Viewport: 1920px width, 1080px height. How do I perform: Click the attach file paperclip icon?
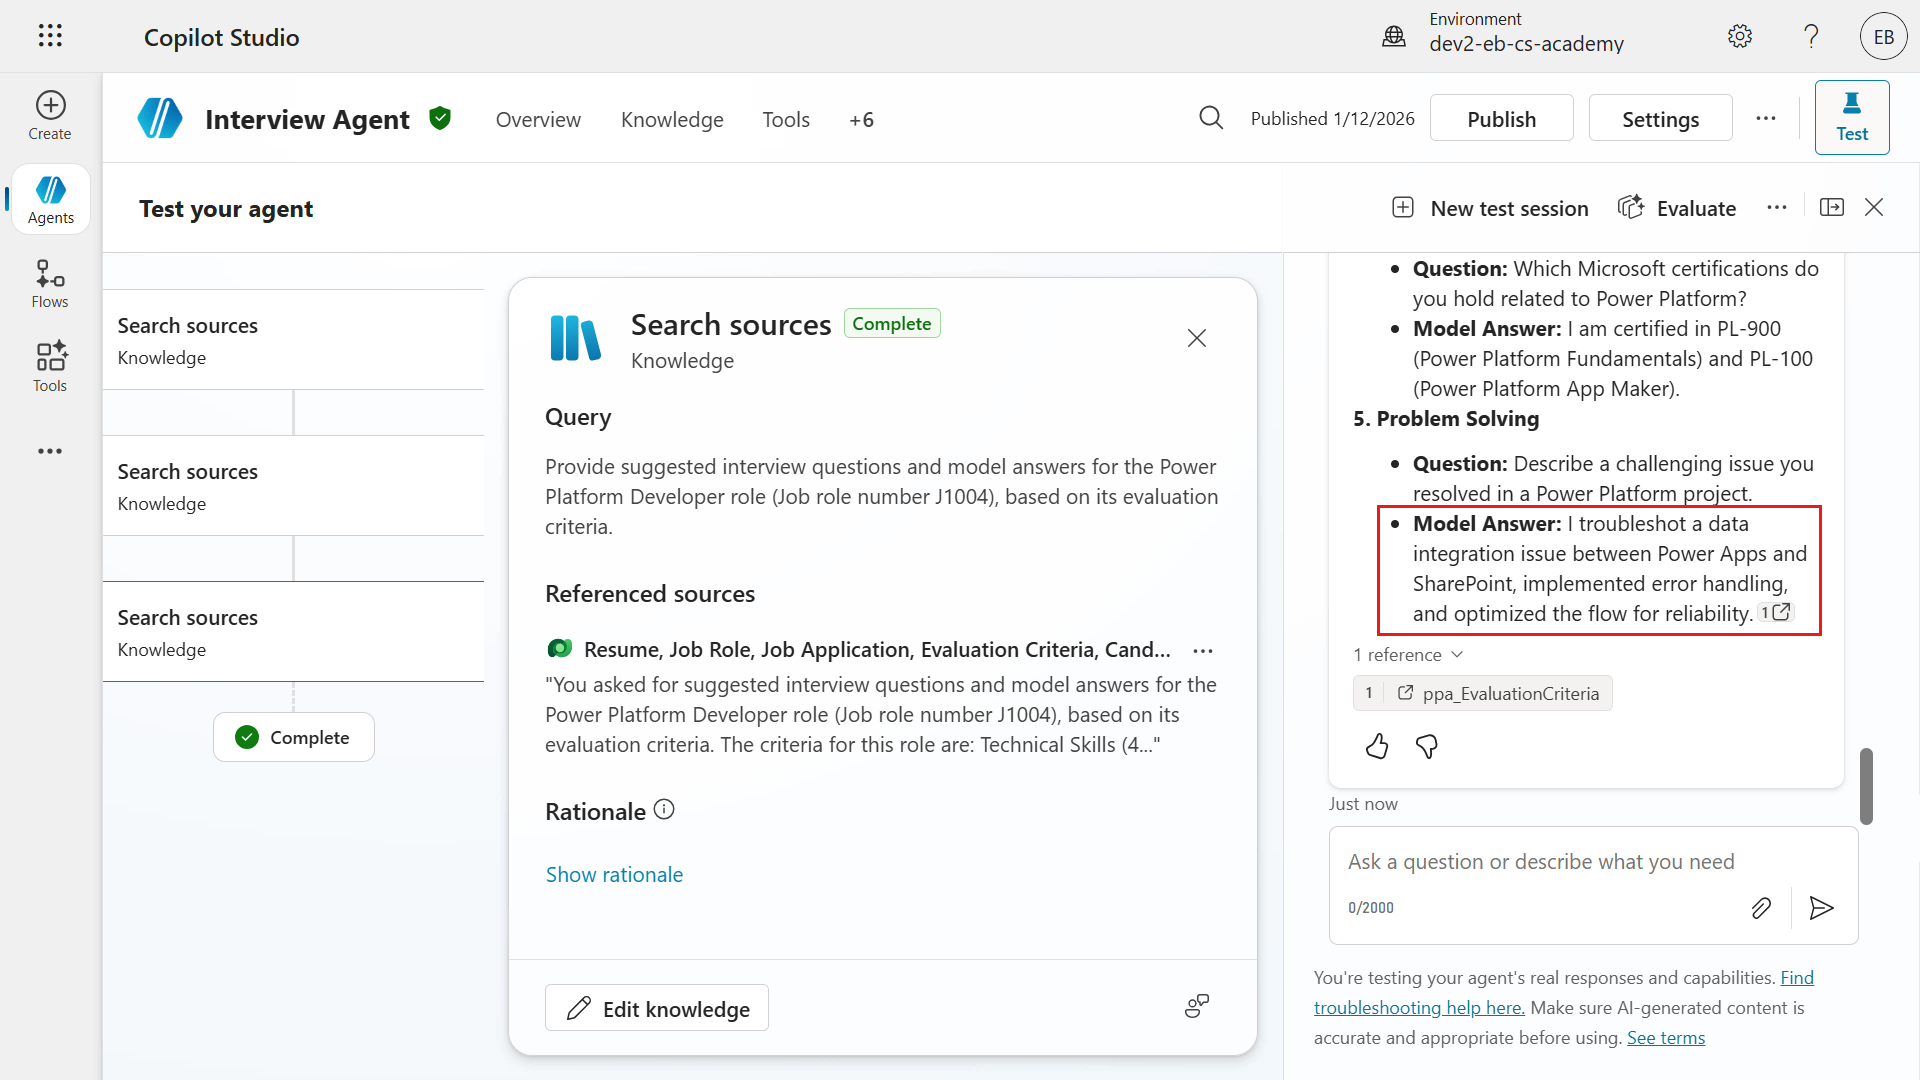point(1761,907)
